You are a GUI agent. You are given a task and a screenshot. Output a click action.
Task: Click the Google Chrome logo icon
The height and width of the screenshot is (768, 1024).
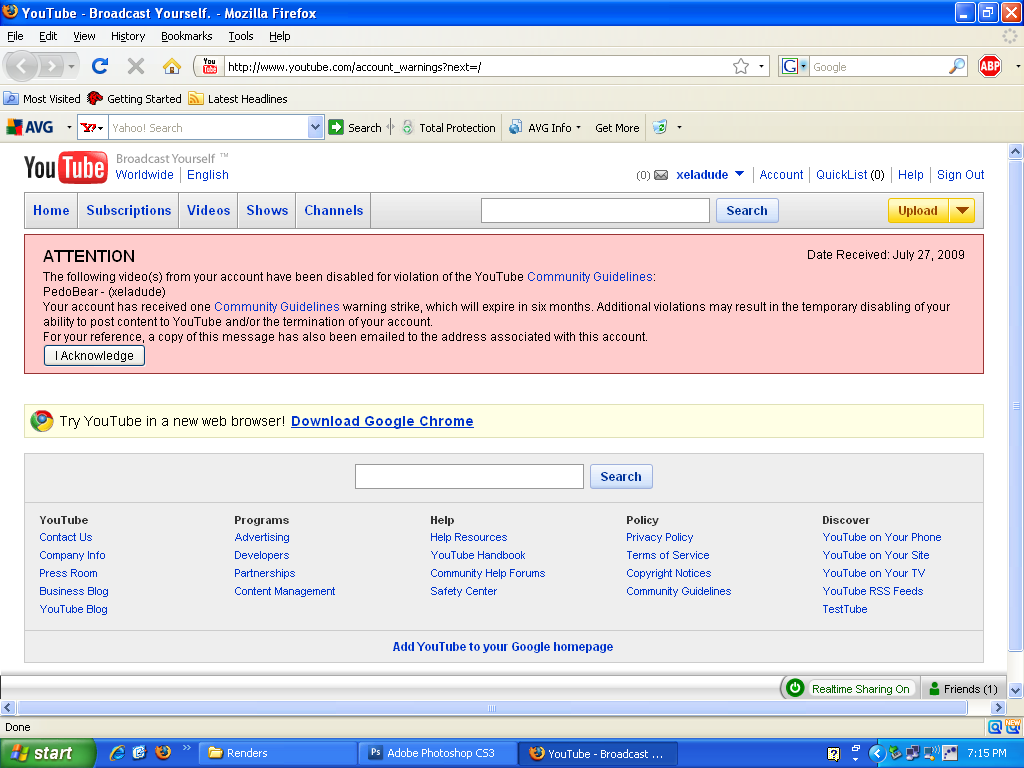coord(42,421)
